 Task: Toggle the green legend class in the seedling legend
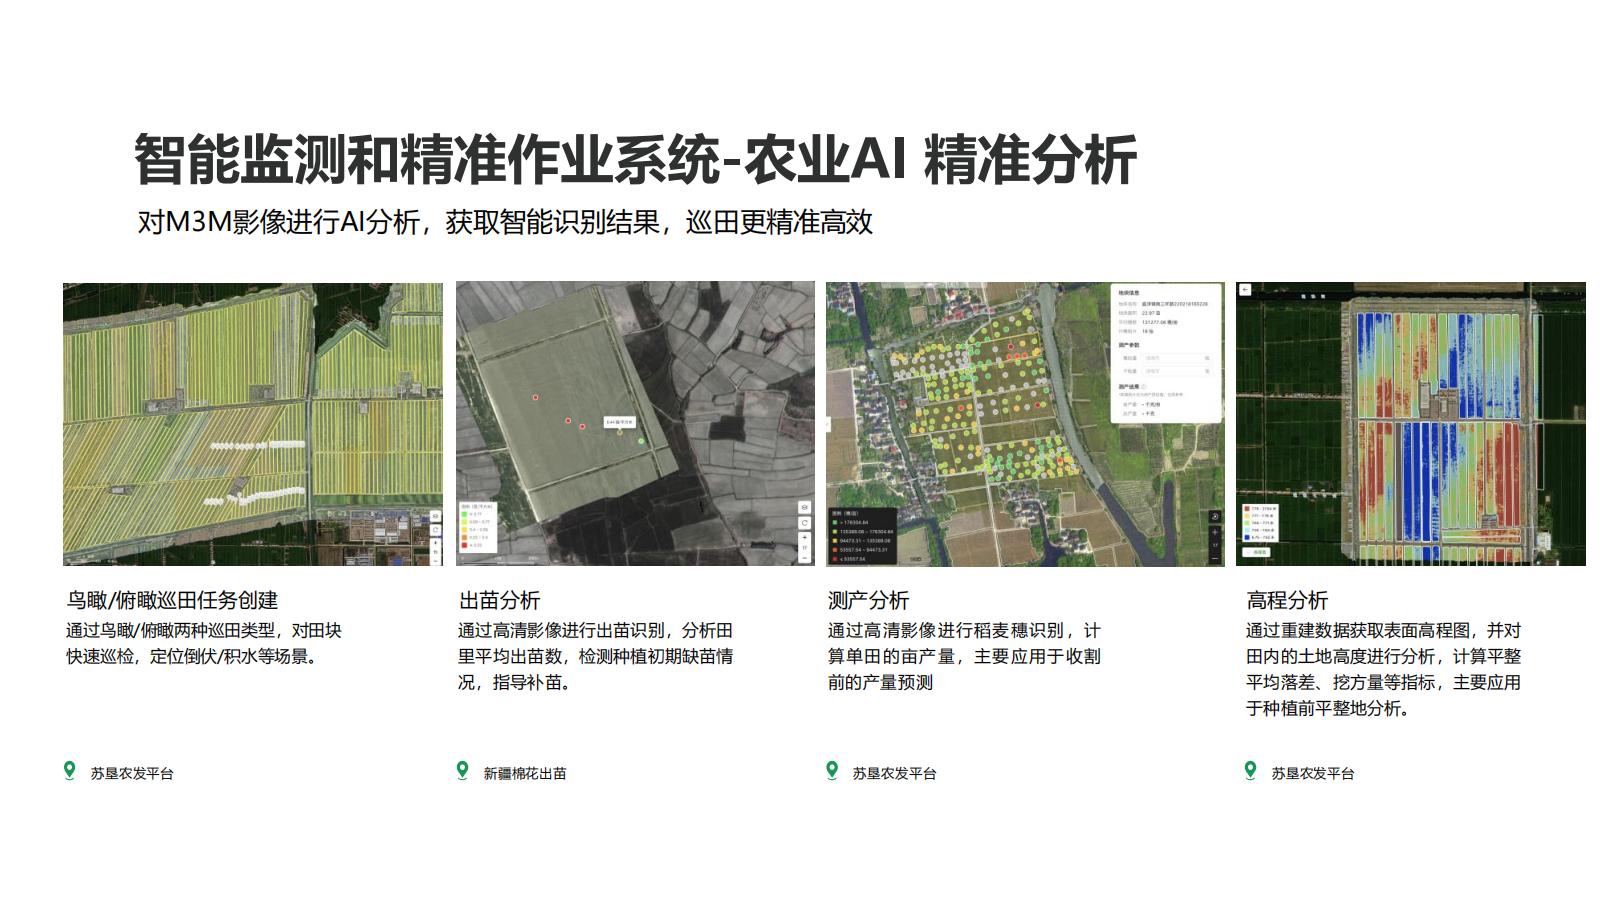464,514
